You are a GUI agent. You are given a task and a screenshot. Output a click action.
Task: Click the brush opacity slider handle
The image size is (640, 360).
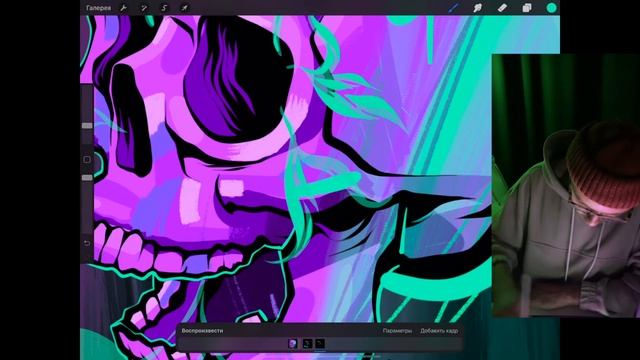(87, 178)
